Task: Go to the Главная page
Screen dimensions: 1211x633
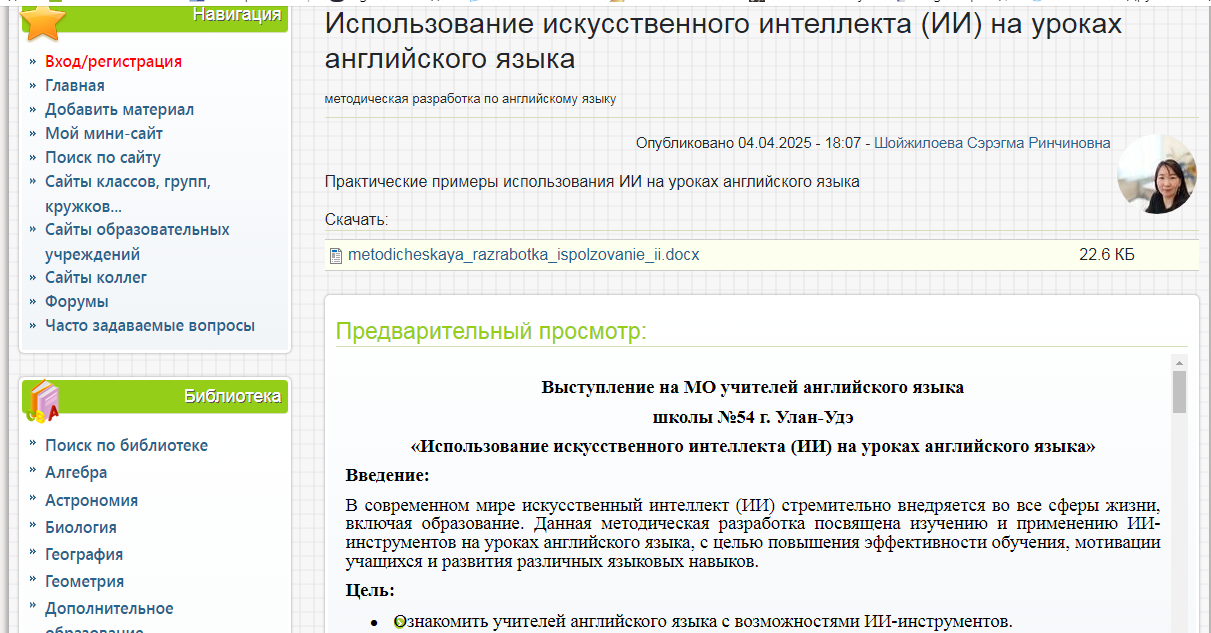Action: coord(74,85)
